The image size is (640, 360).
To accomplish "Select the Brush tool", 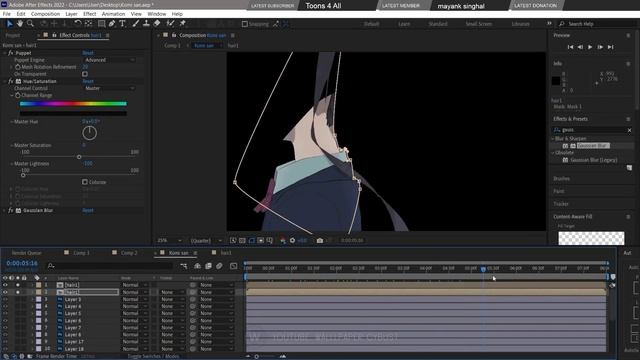I will tap(136, 24).
